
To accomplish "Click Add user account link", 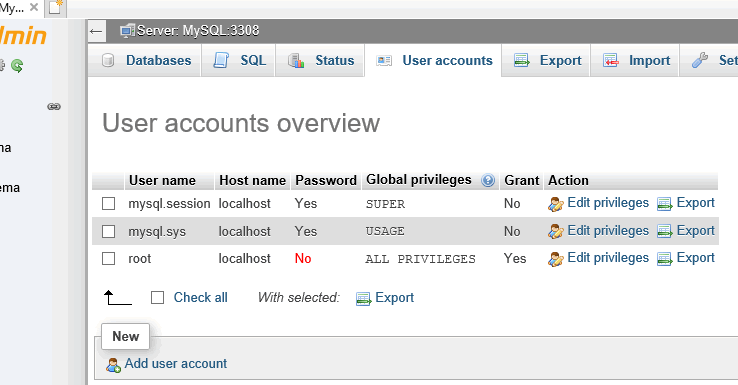I will point(176,363).
